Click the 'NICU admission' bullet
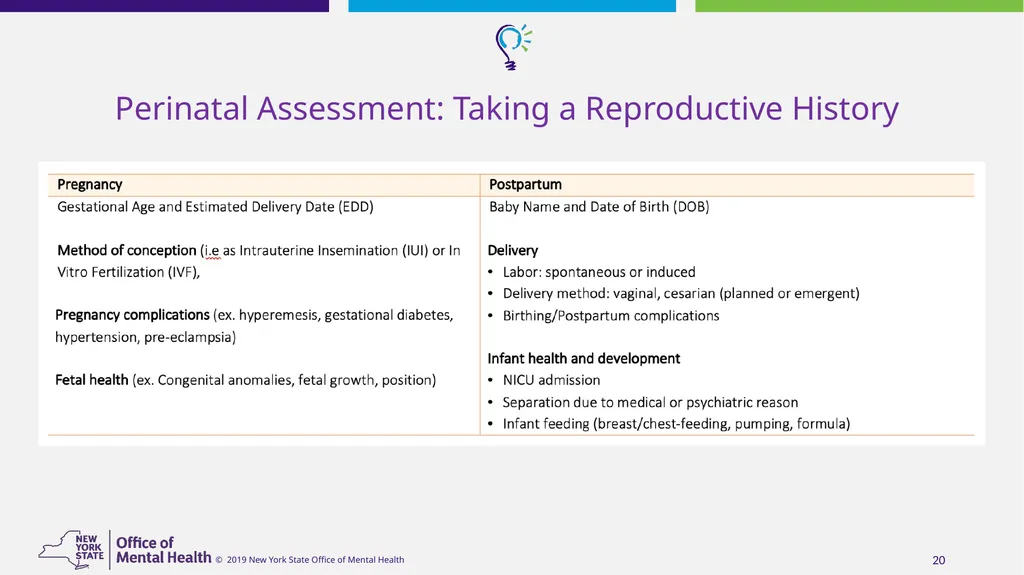The width and height of the screenshot is (1024, 575). click(551, 380)
